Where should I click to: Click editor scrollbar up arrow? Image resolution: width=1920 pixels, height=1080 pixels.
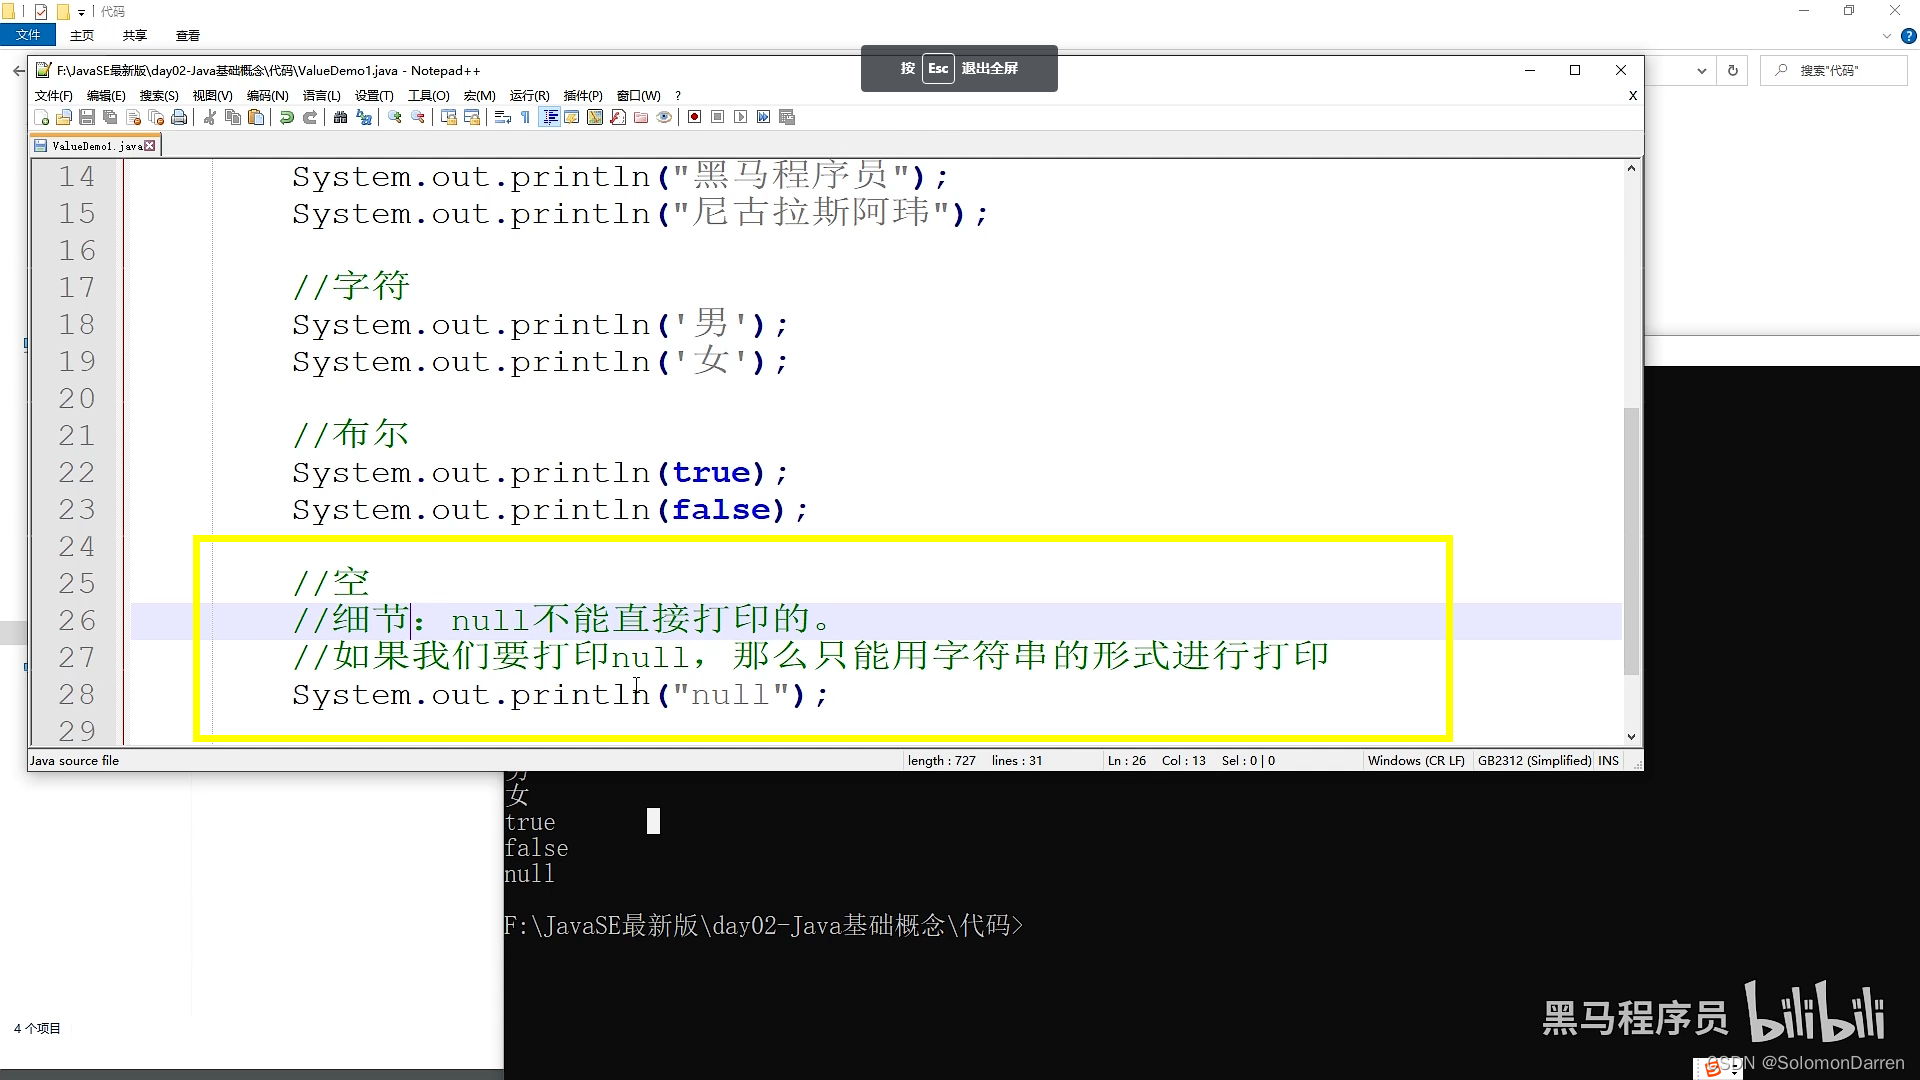(x=1631, y=168)
